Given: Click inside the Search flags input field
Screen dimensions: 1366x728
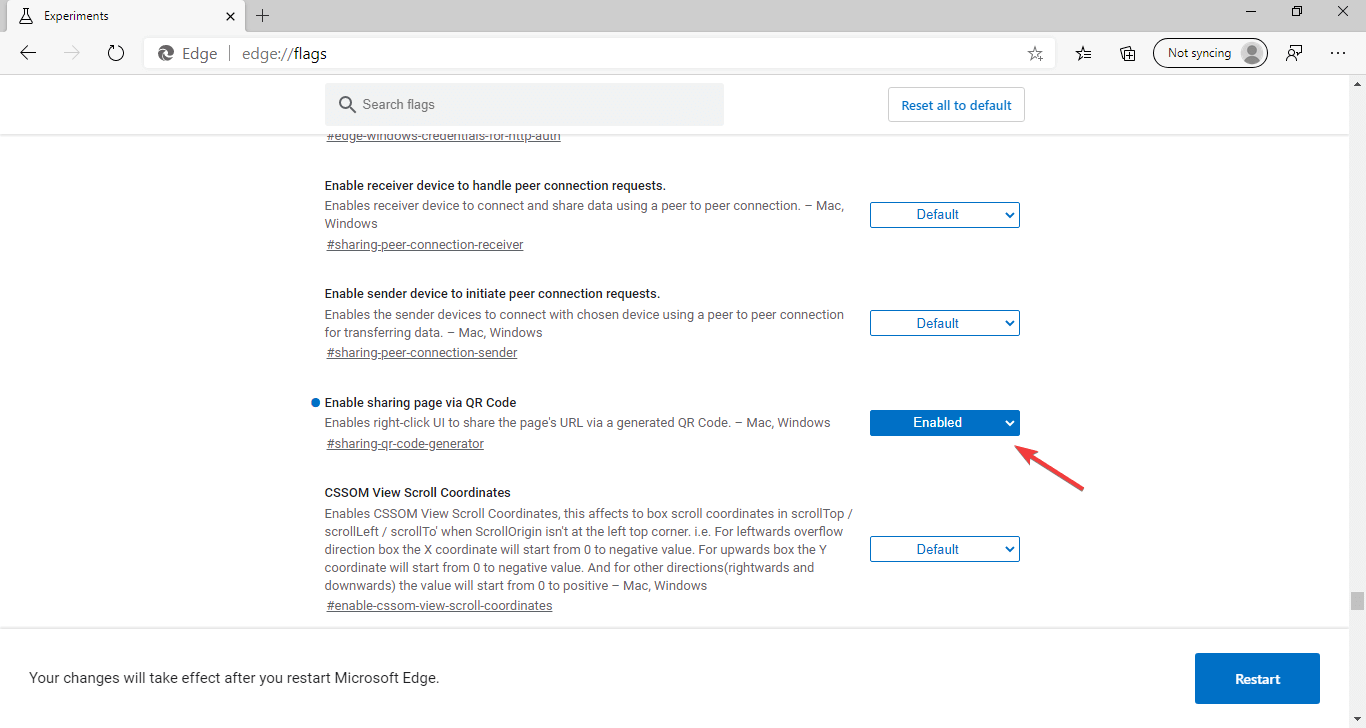Looking at the screenshot, I should pos(500,104).
